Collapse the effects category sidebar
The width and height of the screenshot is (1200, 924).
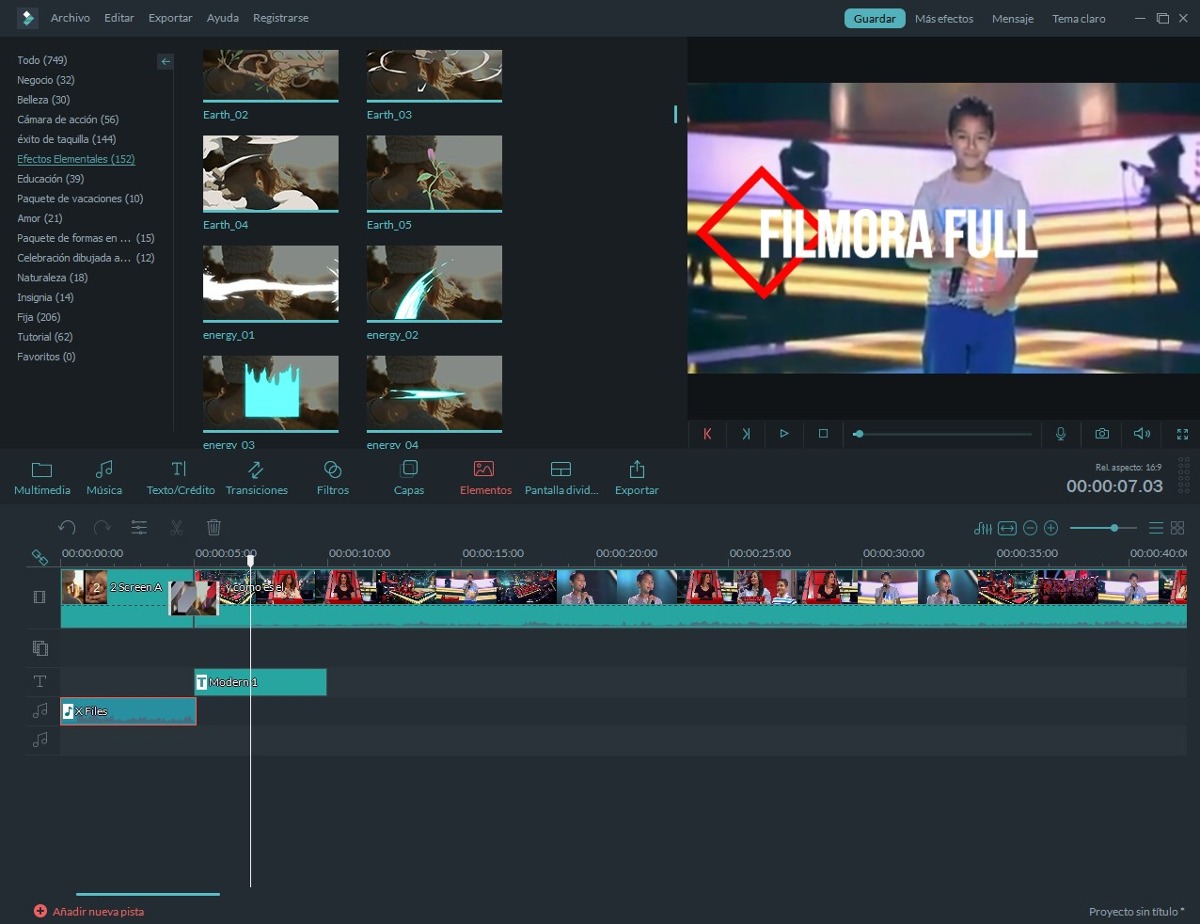(x=165, y=61)
